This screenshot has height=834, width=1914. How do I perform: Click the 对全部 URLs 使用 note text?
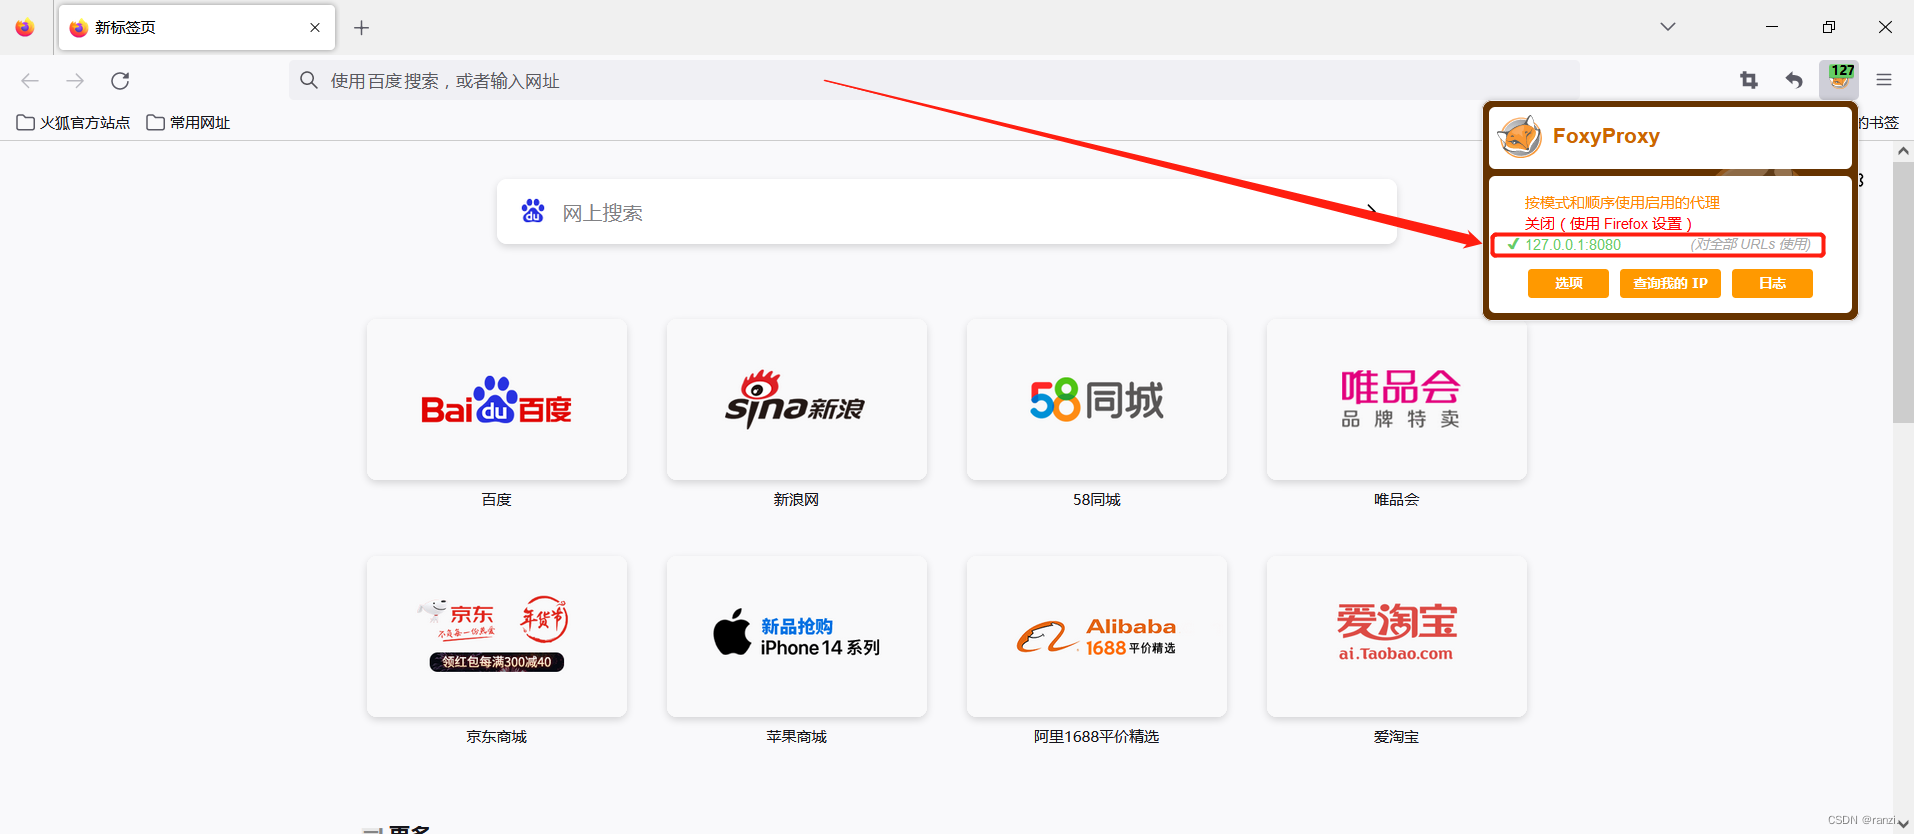click(x=1750, y=244)
